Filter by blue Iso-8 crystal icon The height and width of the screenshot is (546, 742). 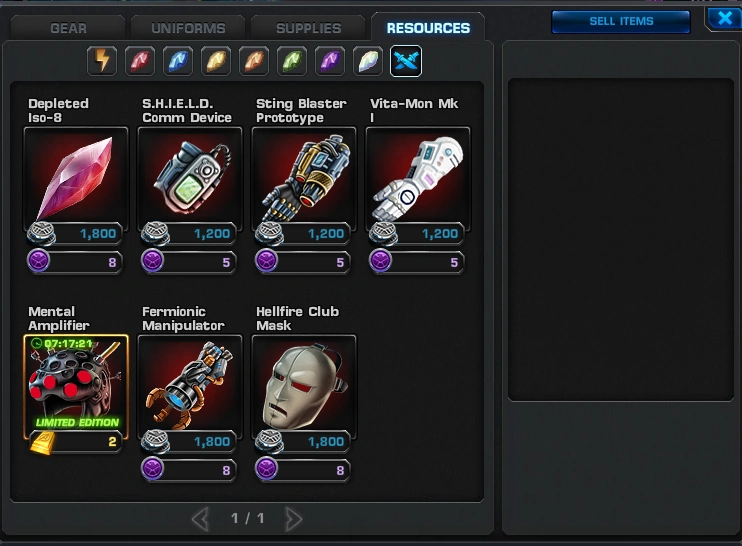tap(178, 61)
